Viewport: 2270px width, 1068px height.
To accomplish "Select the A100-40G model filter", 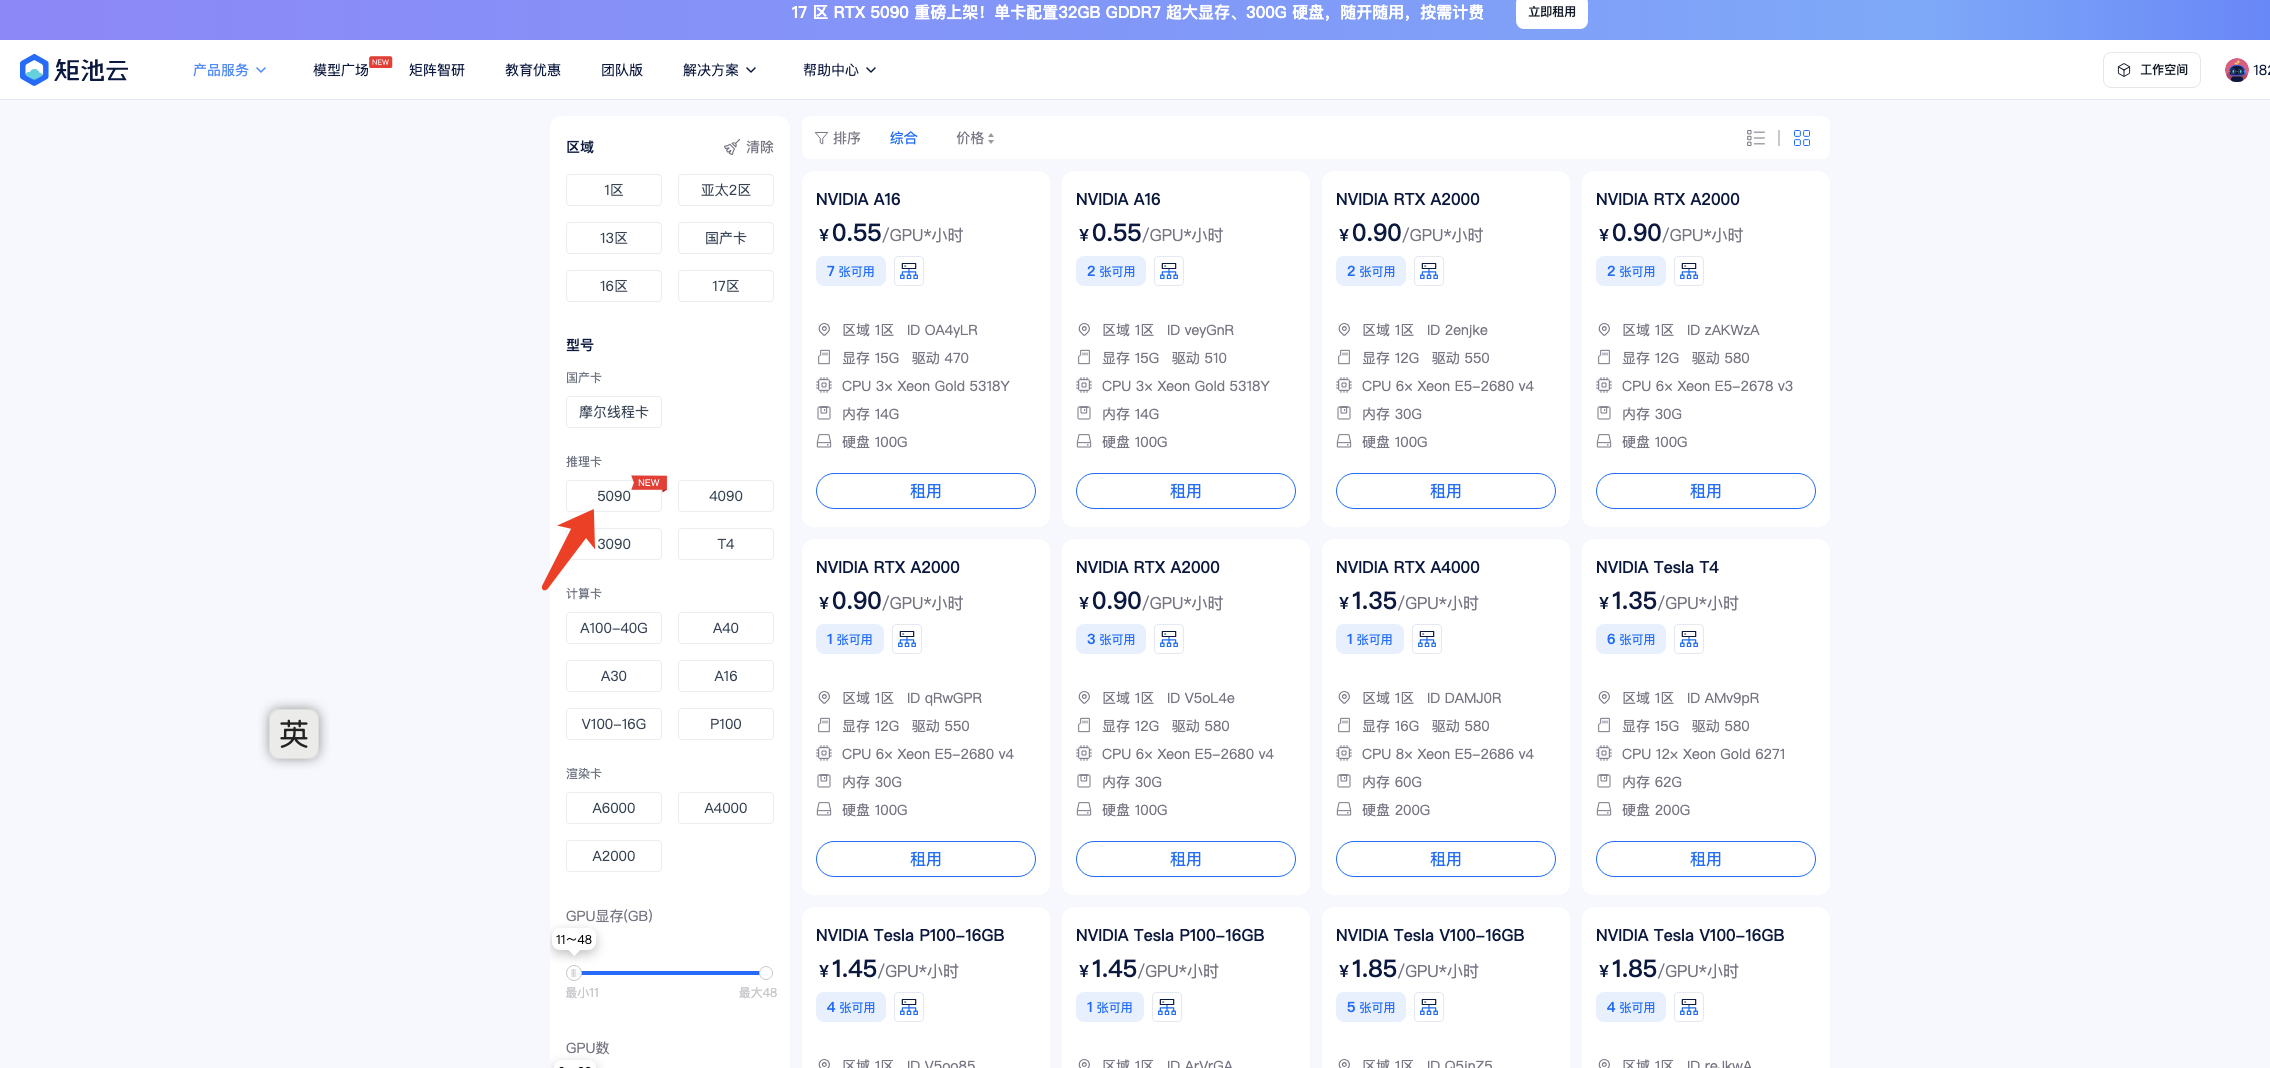I will pos(614,628).
